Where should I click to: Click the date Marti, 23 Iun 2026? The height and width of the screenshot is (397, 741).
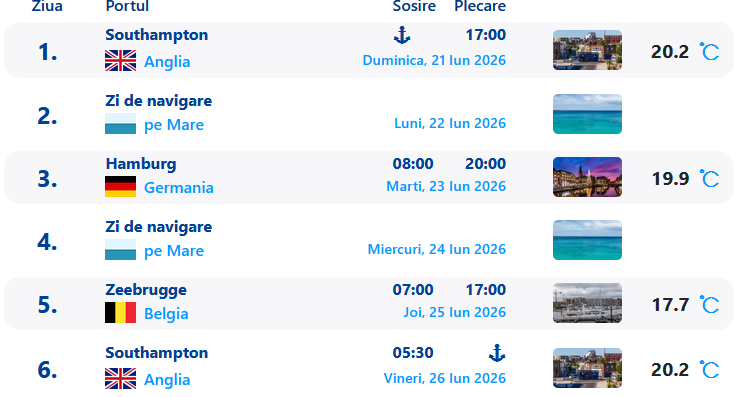(446, 186)
